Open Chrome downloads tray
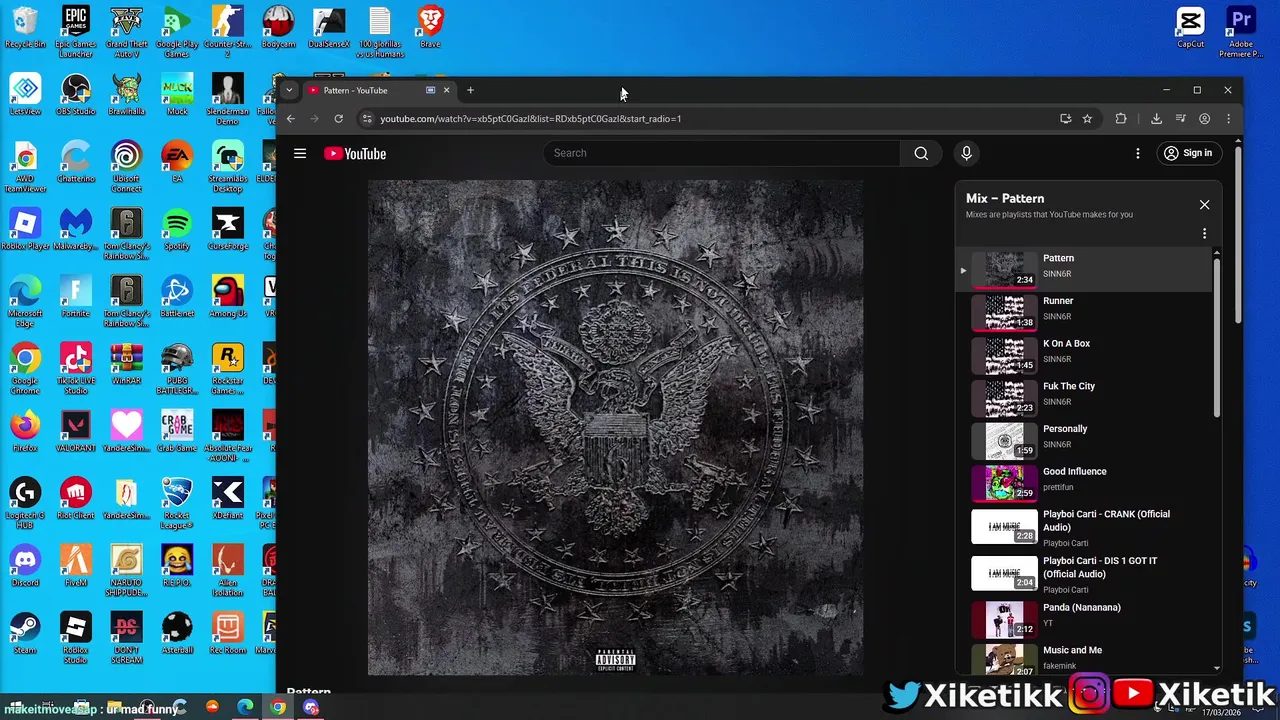Screen dimensions: 1280x720 (x=1156, y=119)
